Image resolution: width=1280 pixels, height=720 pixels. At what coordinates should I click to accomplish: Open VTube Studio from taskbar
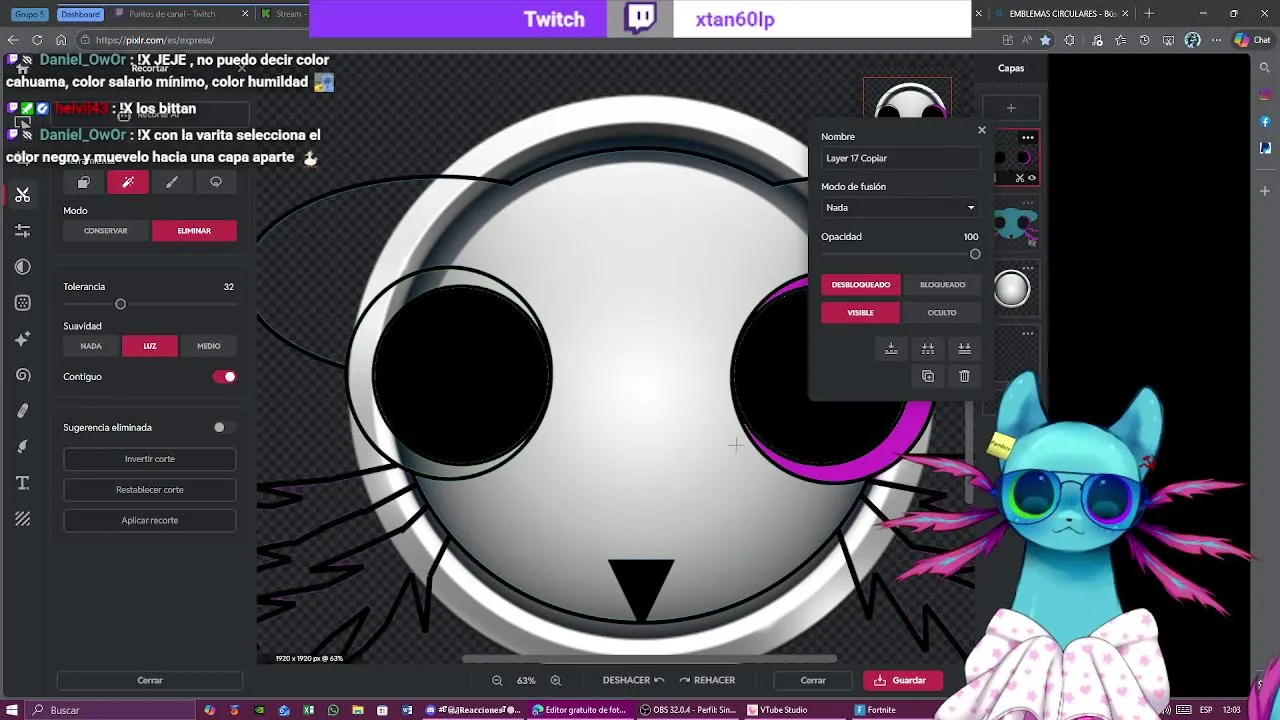[778, 710]
